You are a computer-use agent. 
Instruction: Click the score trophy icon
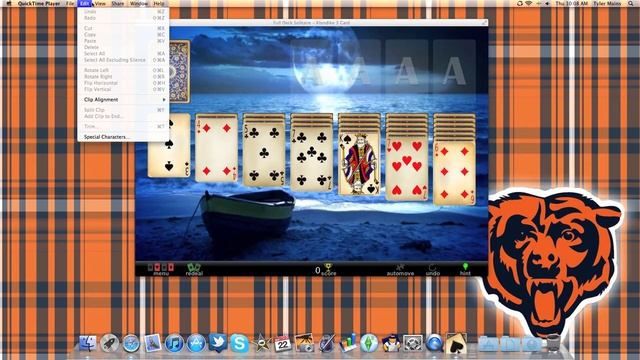[328, 269]
